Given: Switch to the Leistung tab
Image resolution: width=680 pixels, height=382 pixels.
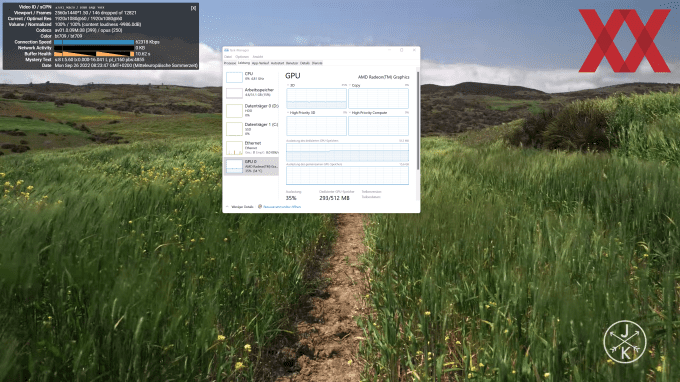Looking at the screenshot, I should (244, 63).
